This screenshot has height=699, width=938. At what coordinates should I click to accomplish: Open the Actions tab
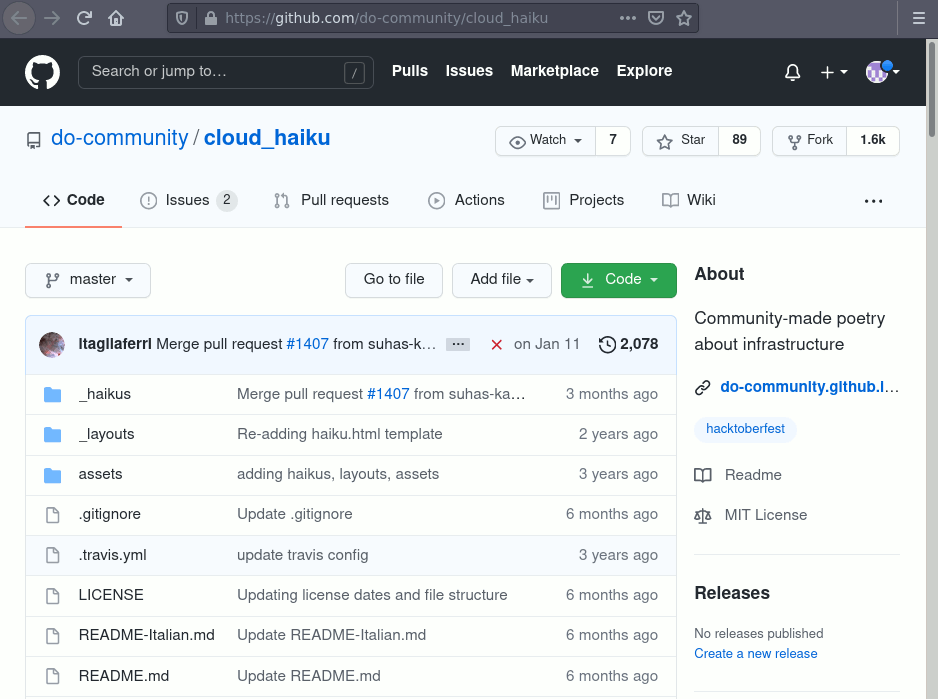(467, 200)
